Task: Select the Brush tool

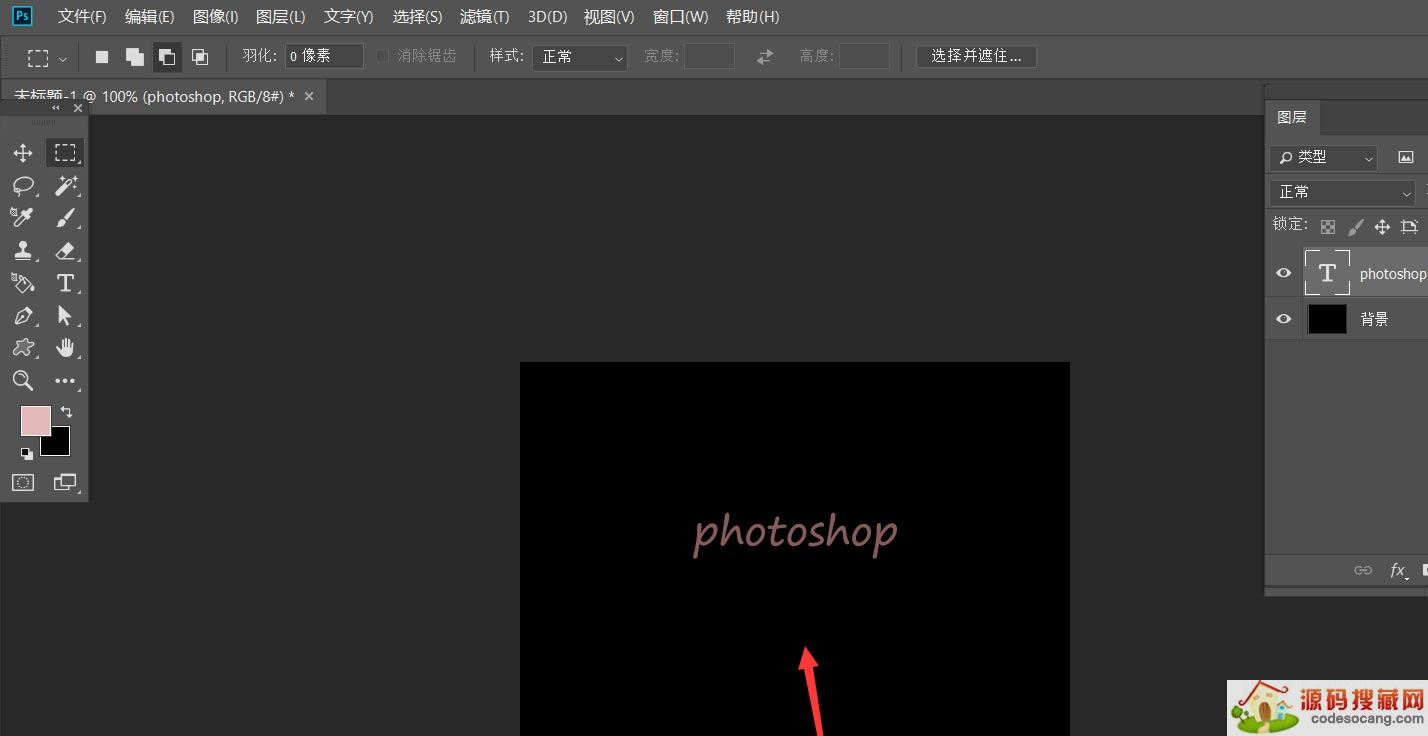Action: click(x=65, y=218)
